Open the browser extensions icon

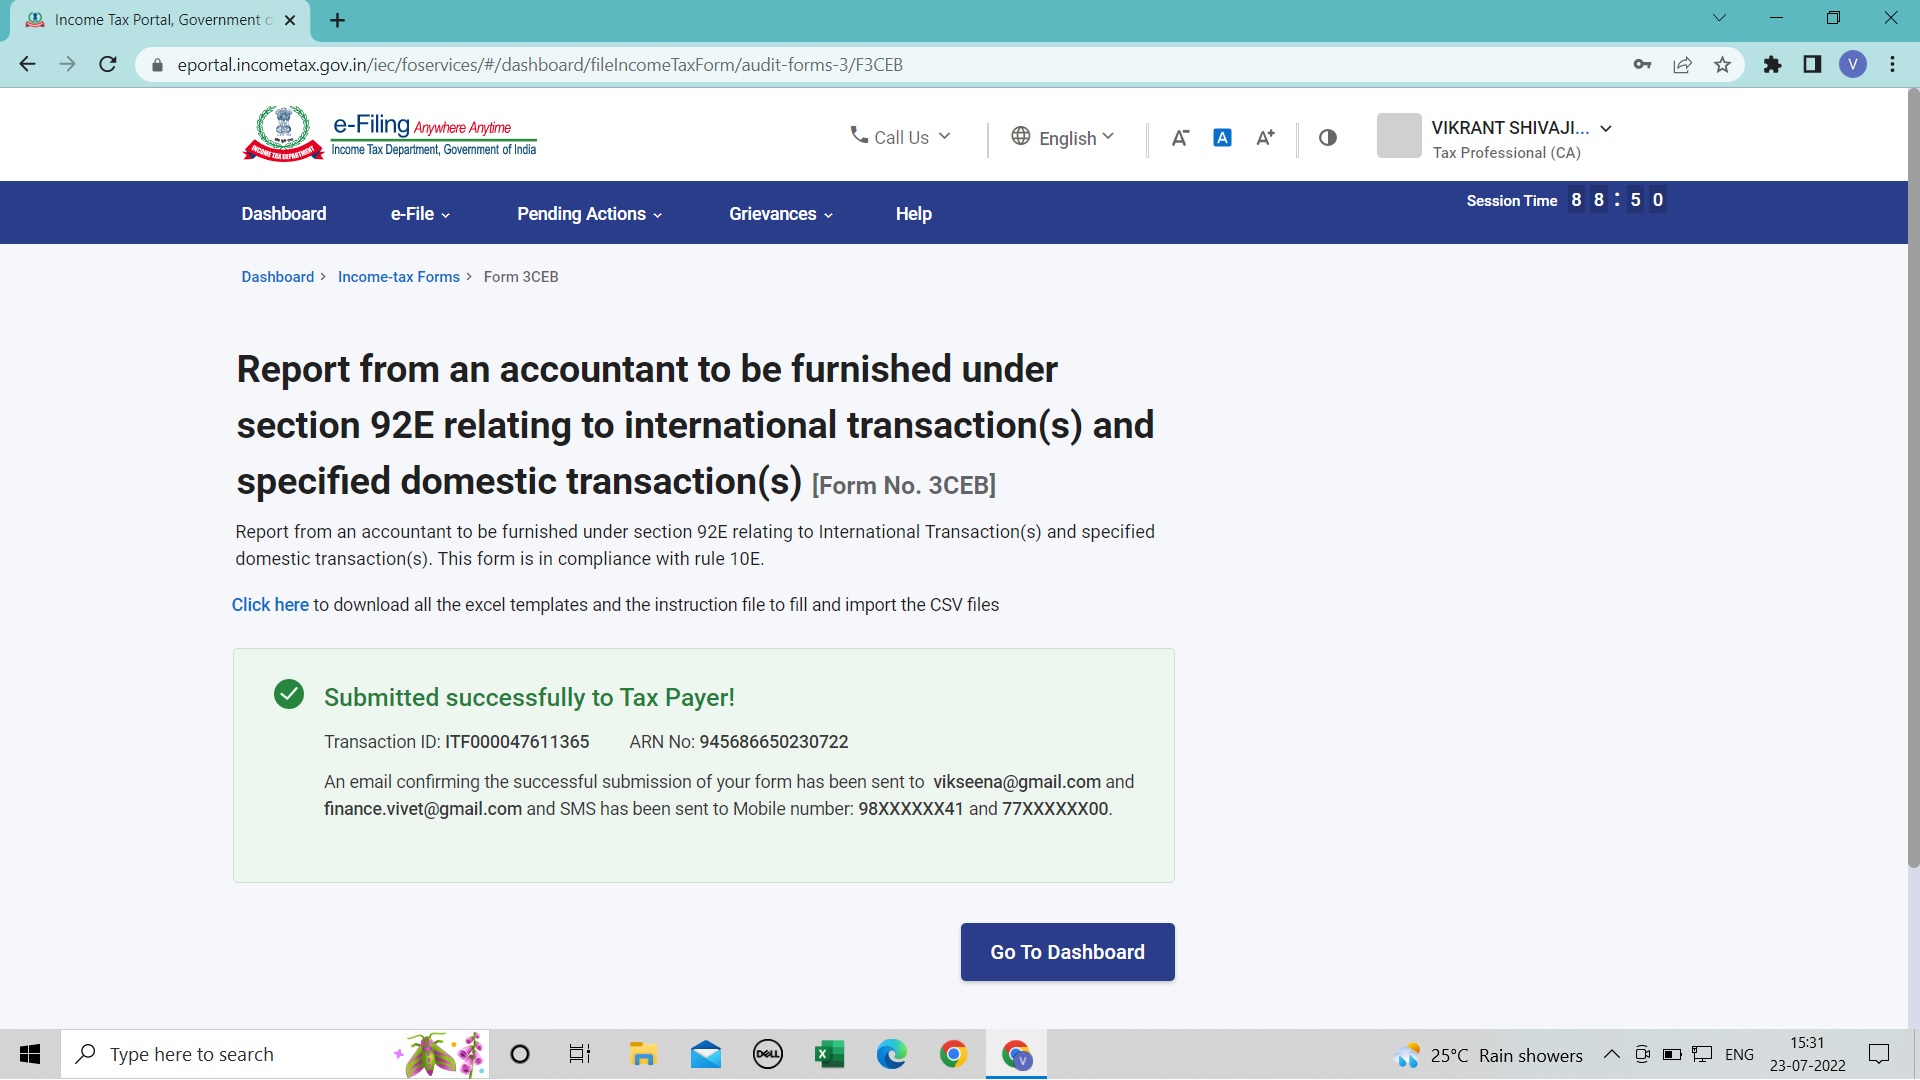click(1772, 64)
